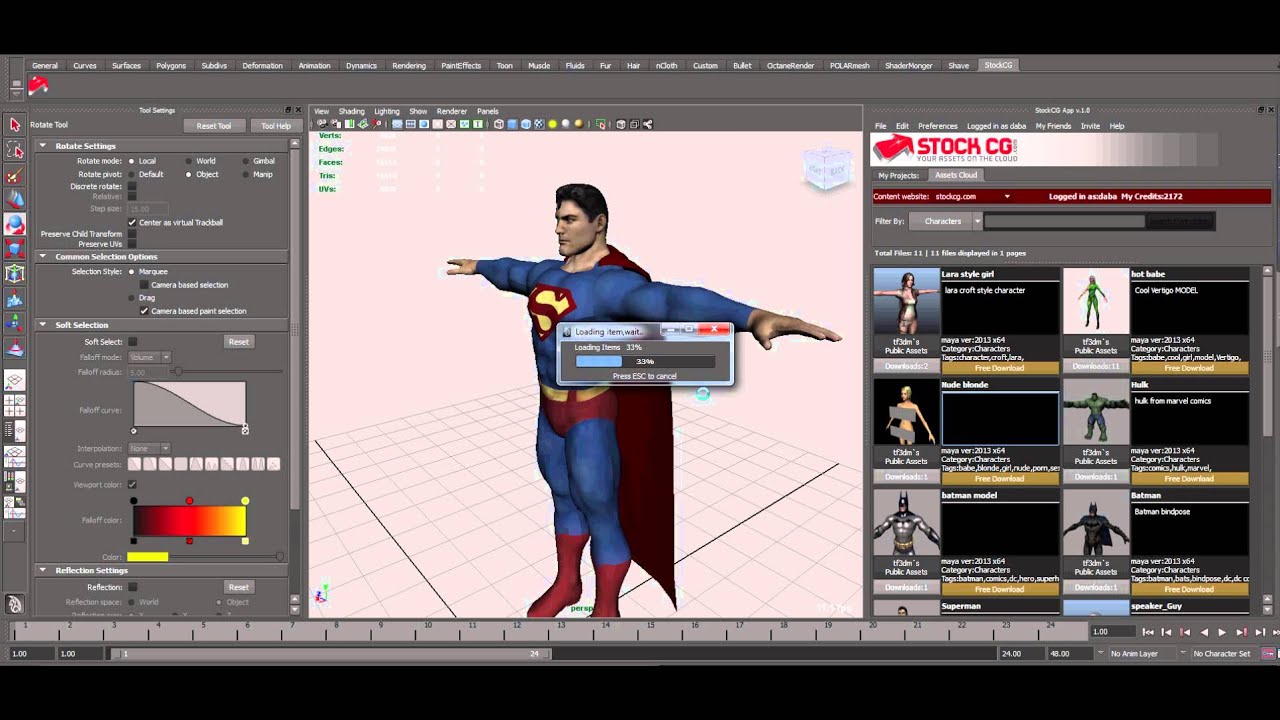This screenshot has height=720, width=1280.
Task: Click the StockCG red shelf icon
Action: (x=38, y=86)
